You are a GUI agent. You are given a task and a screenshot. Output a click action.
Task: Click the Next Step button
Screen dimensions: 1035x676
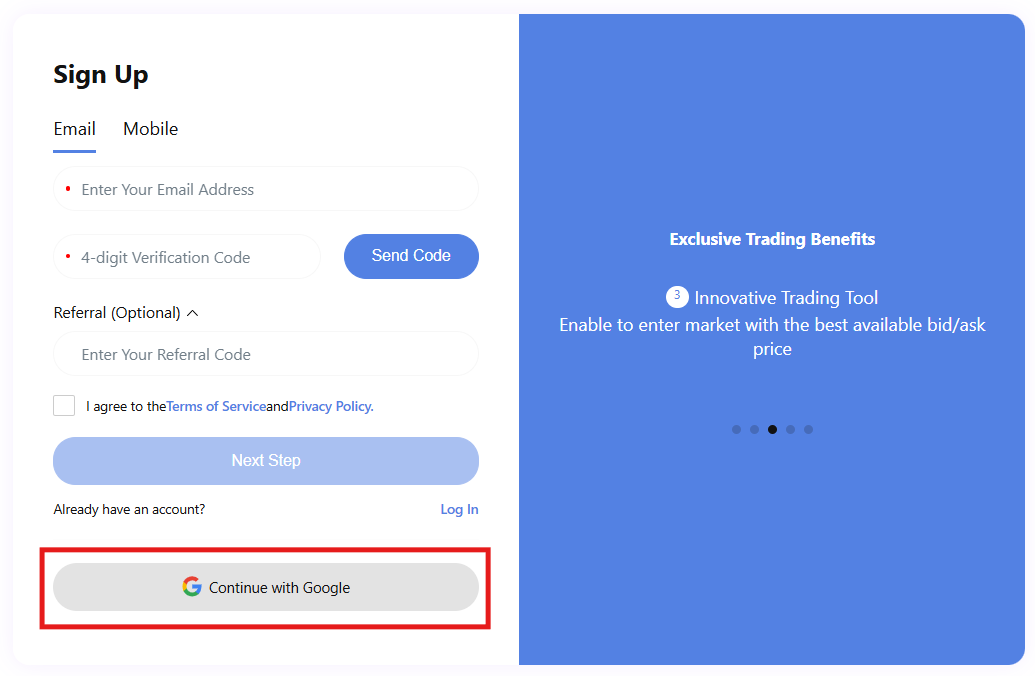pos(266,461)
